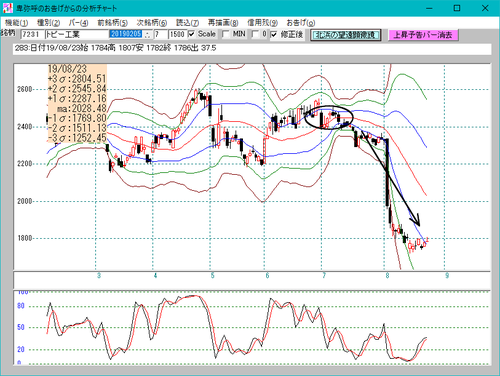Click the cyan 北浜の望遠顕微鏡 button
Screen dimensions: 500x376
pyautogui.click(x=346, y=35)
